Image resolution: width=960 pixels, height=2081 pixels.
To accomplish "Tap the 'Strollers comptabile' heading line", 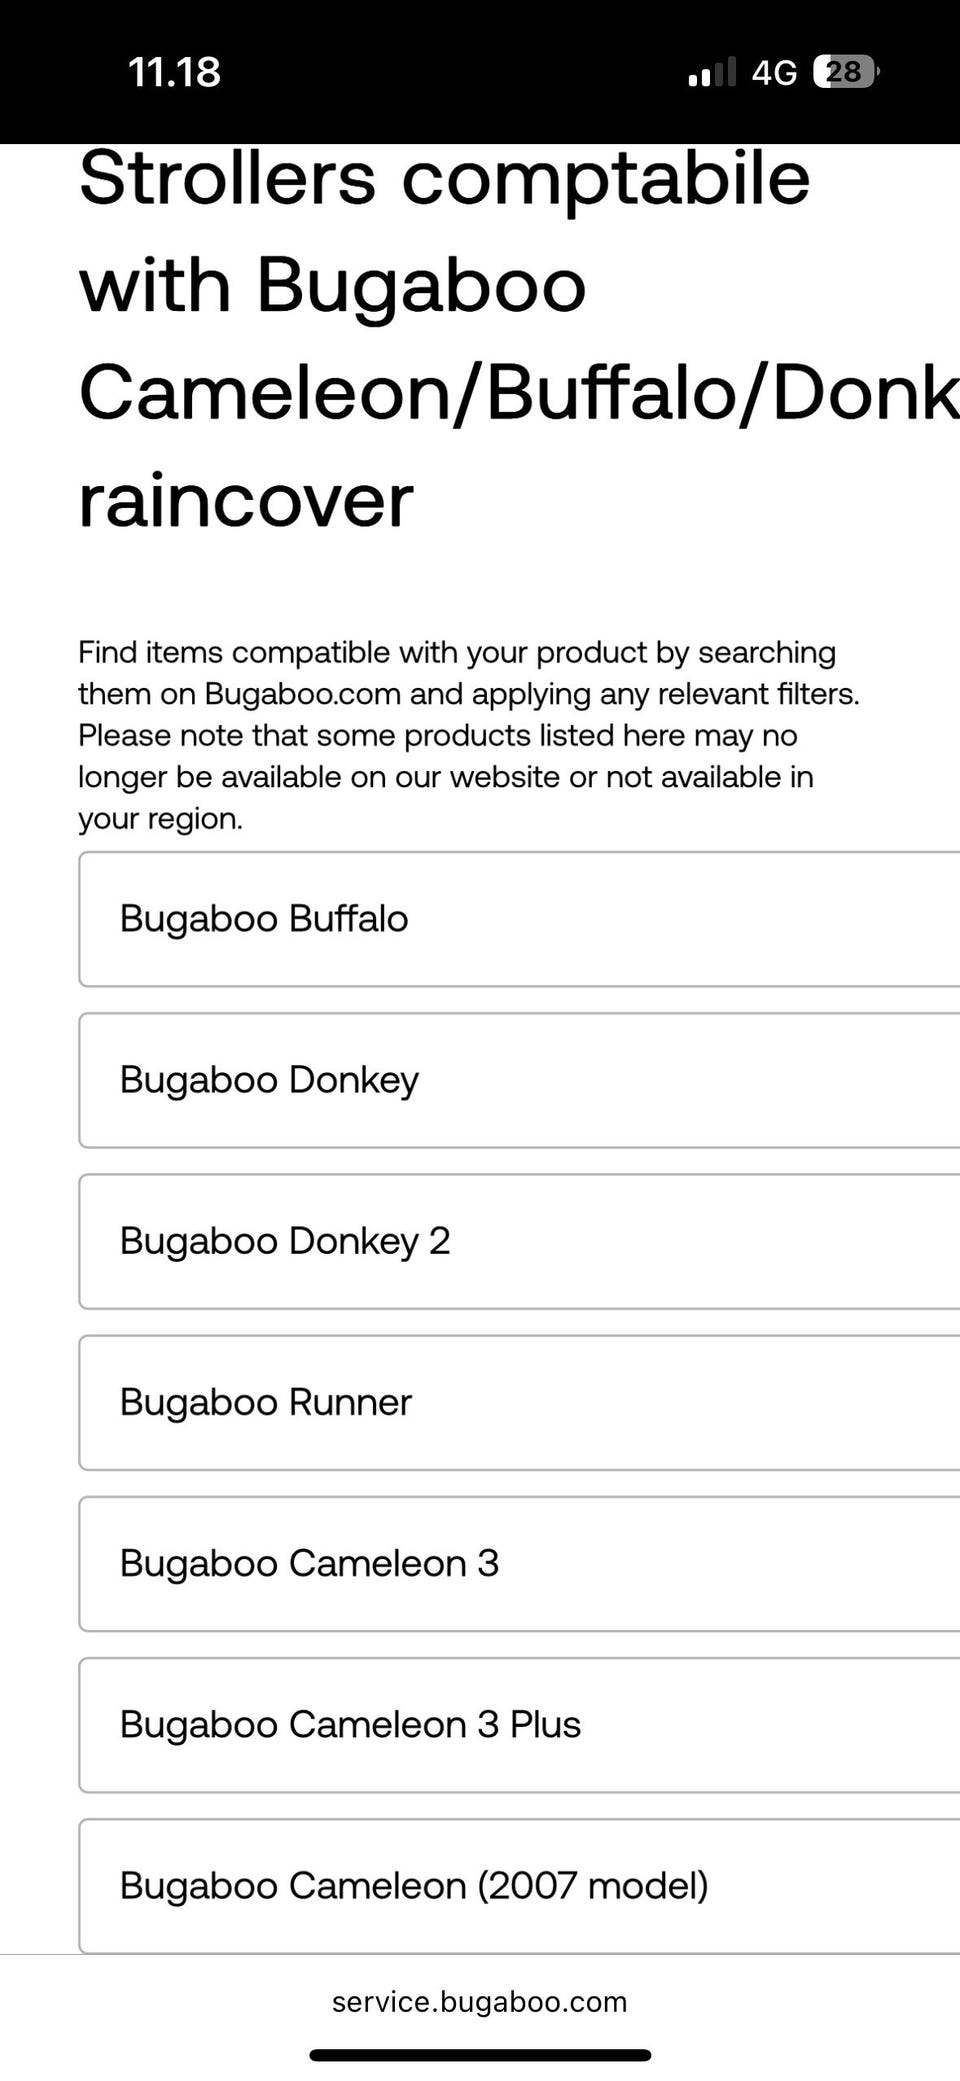I will 444,179.
